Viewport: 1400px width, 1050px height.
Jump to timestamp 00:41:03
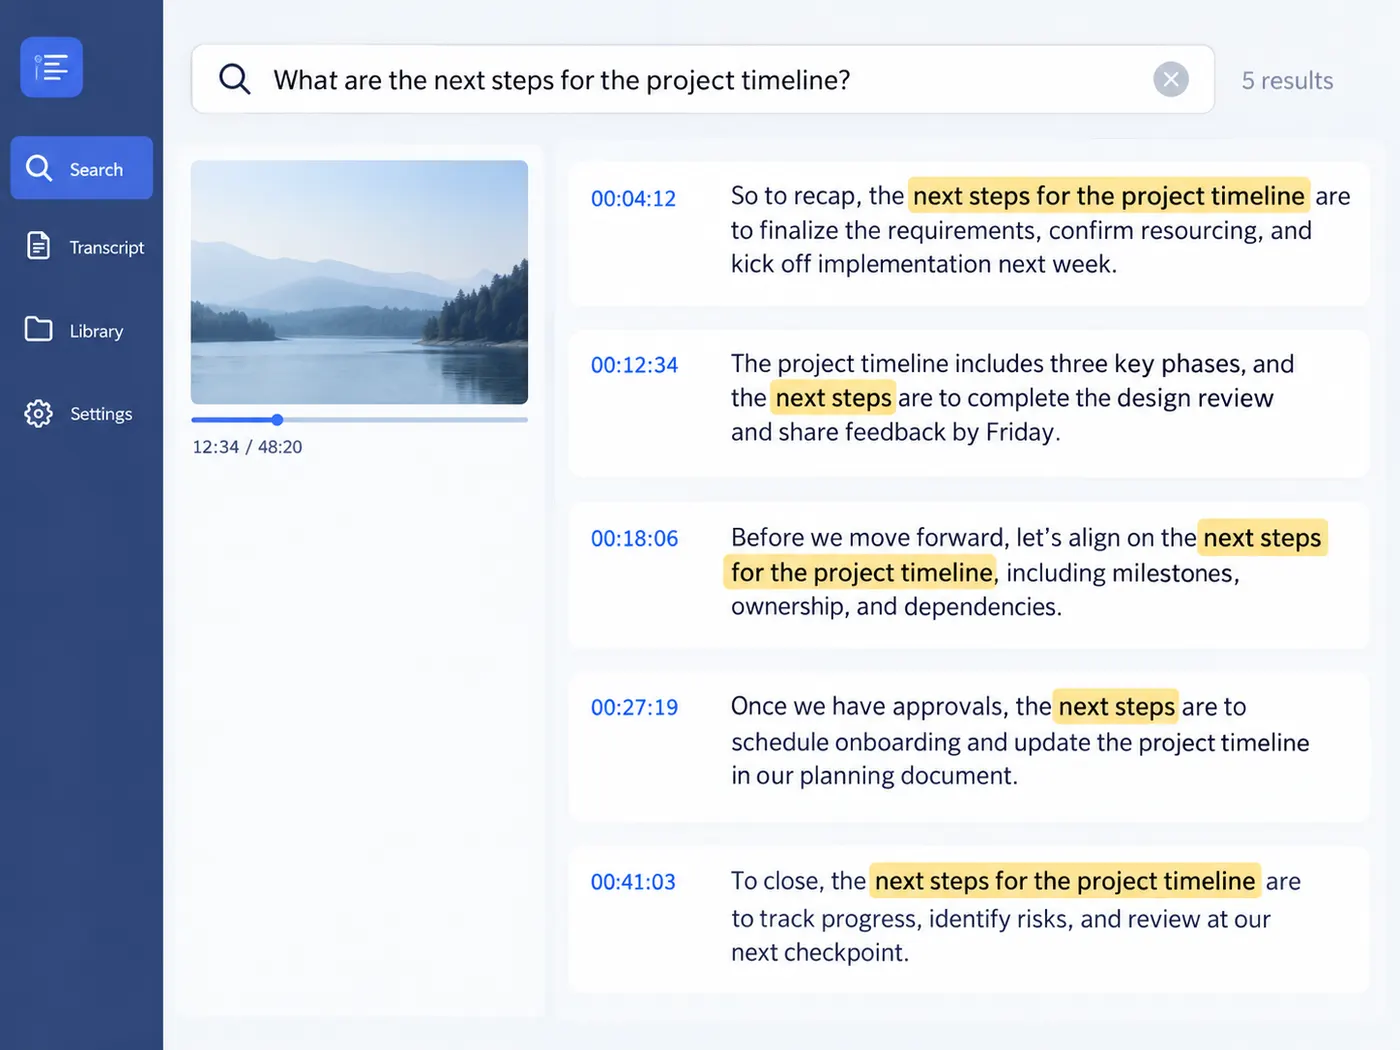coord(633,882)
